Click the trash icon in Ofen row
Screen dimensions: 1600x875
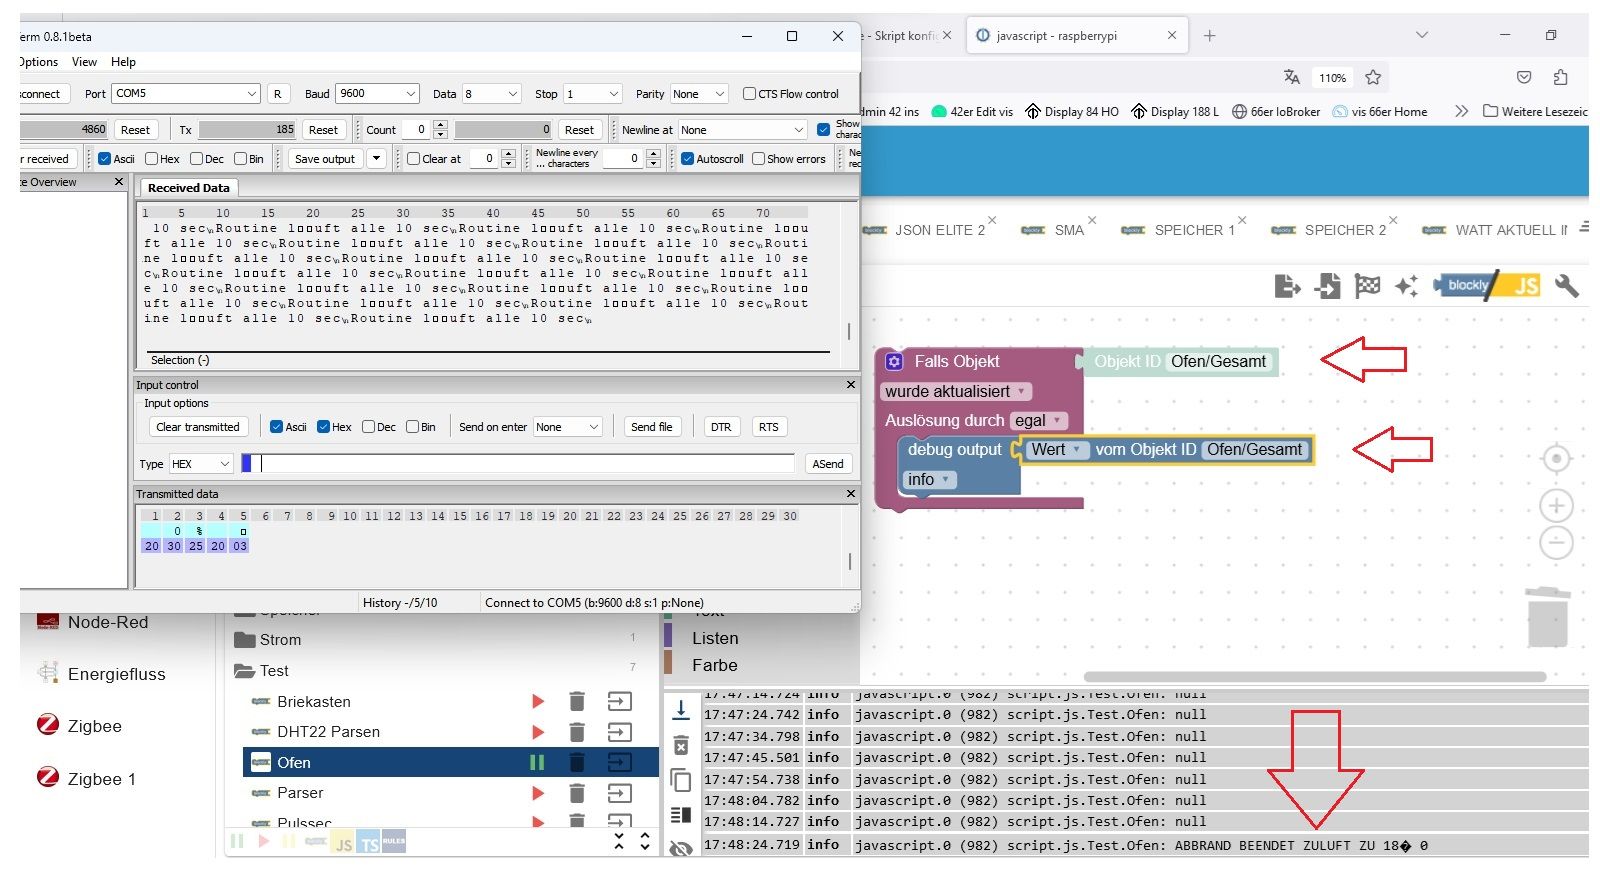coord(576,763)
